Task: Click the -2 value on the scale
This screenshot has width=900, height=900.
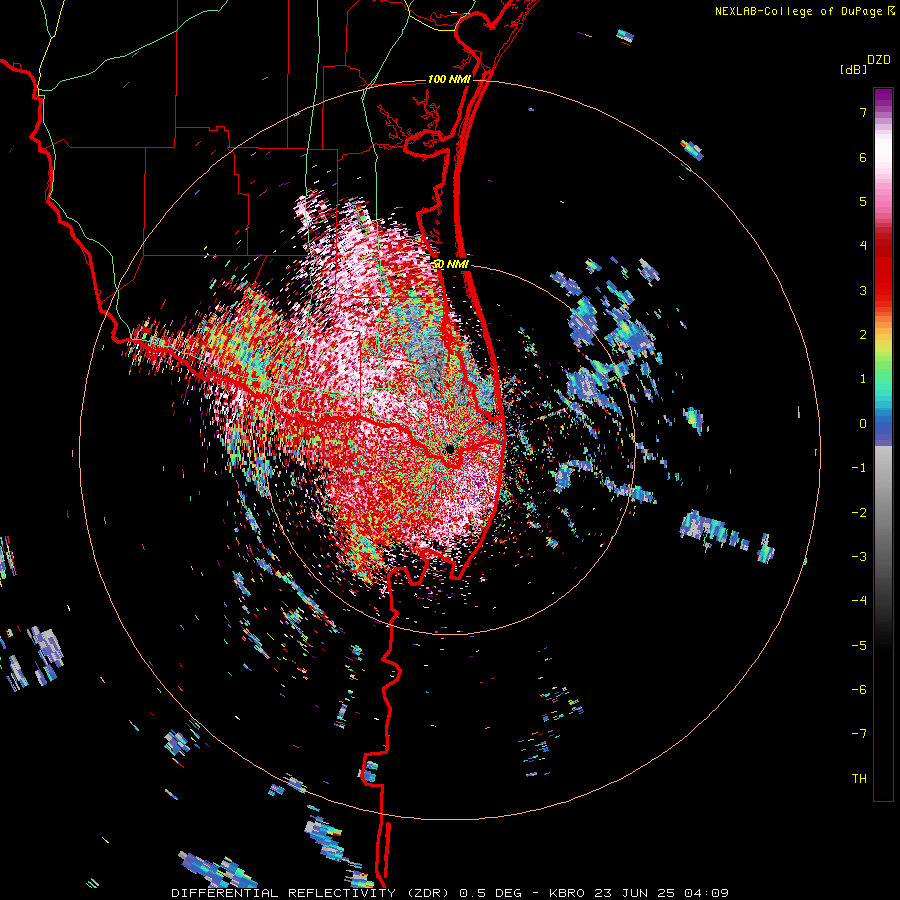Action: 859,513
